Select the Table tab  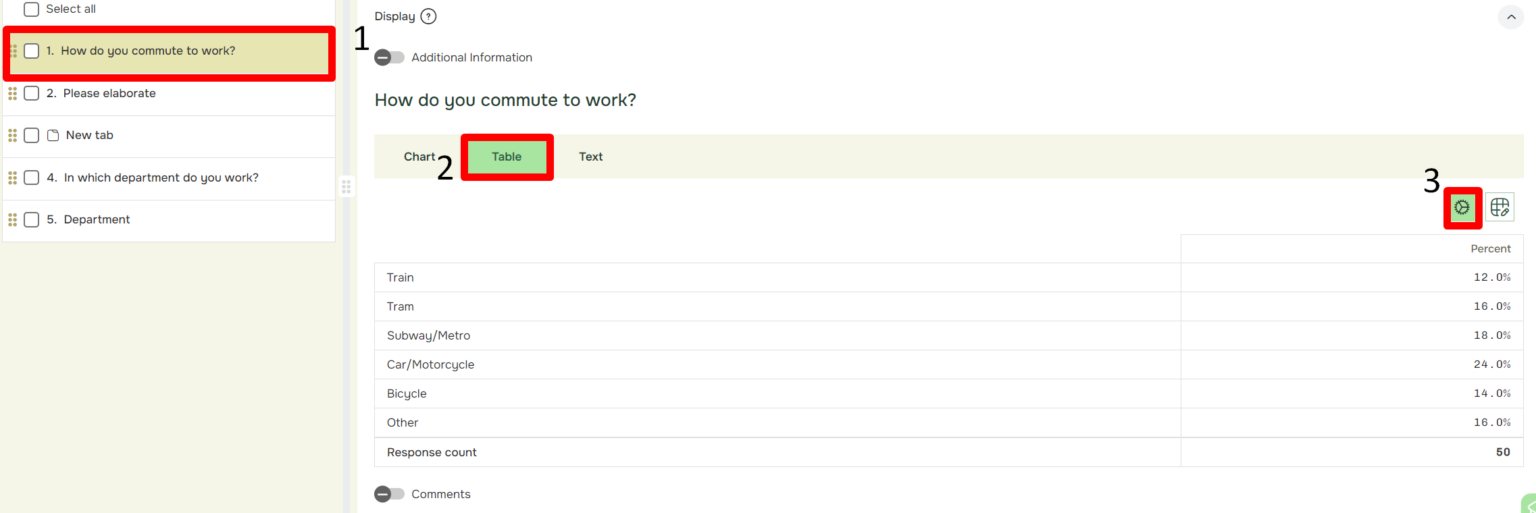(x=507, y=157)
